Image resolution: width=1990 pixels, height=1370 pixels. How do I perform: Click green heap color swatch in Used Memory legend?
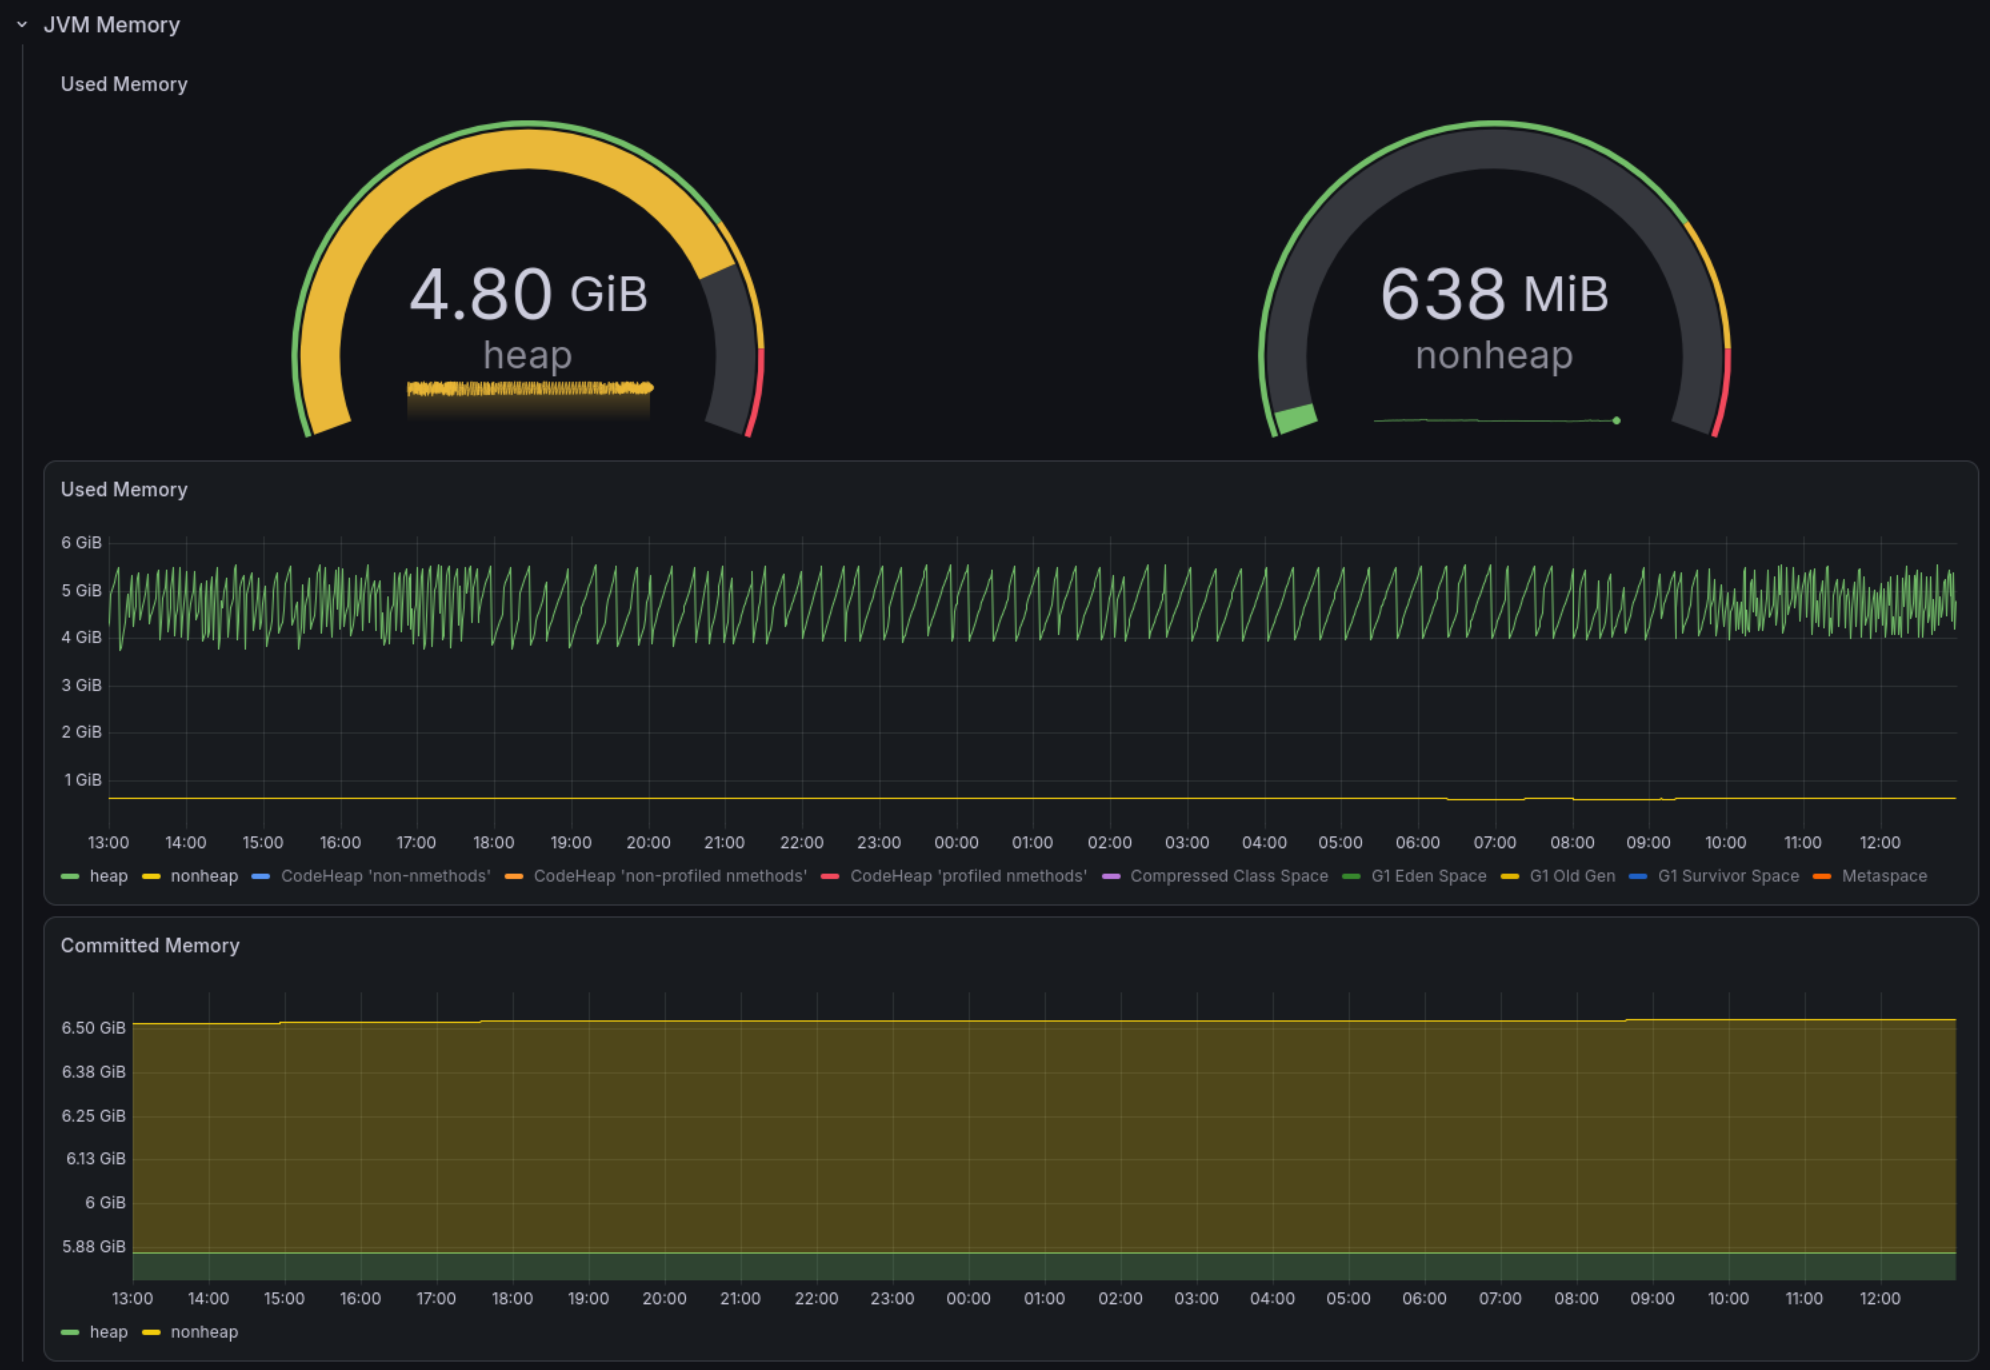tap(70, 876)
